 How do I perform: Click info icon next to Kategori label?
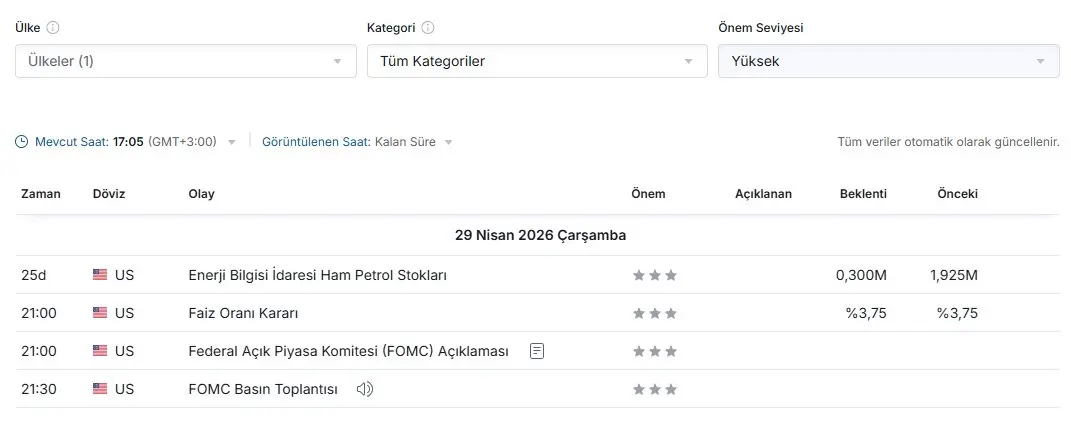pyautogui.click(x=428, y=28)
